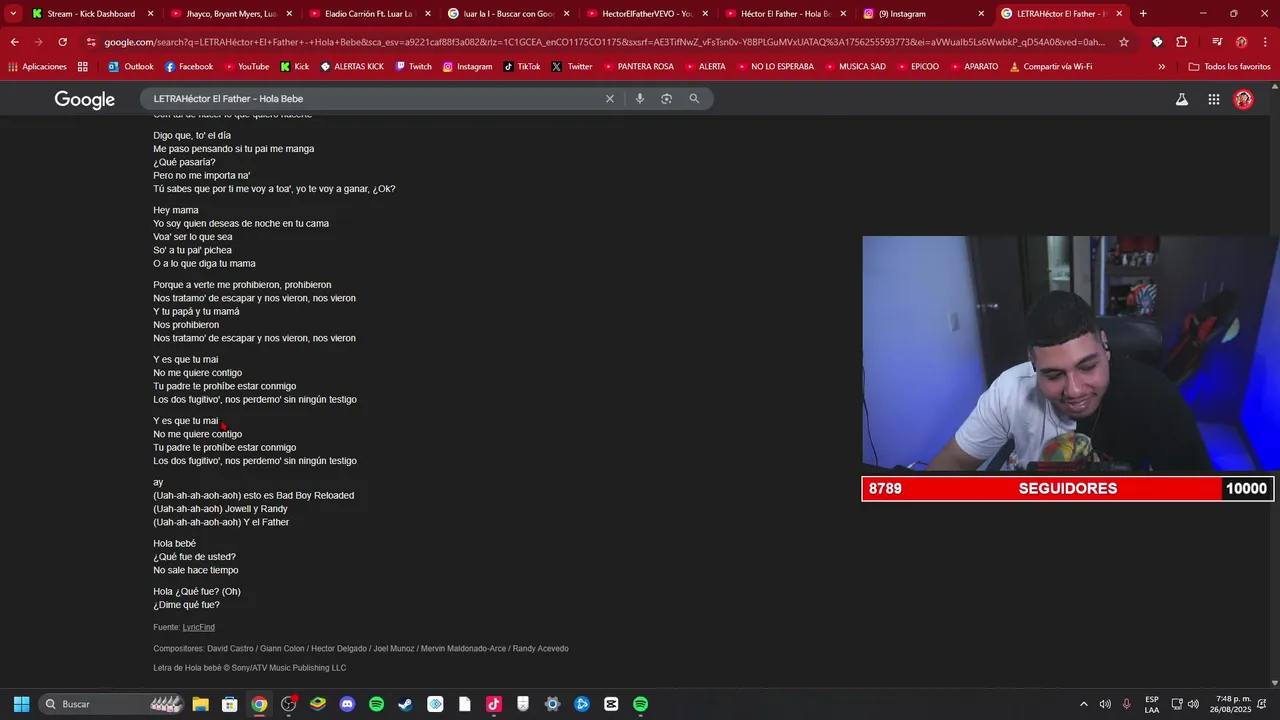This screenshot has width=1280, height=720.
Task: Open the TikTok bookmark
Action: (521, 66)
